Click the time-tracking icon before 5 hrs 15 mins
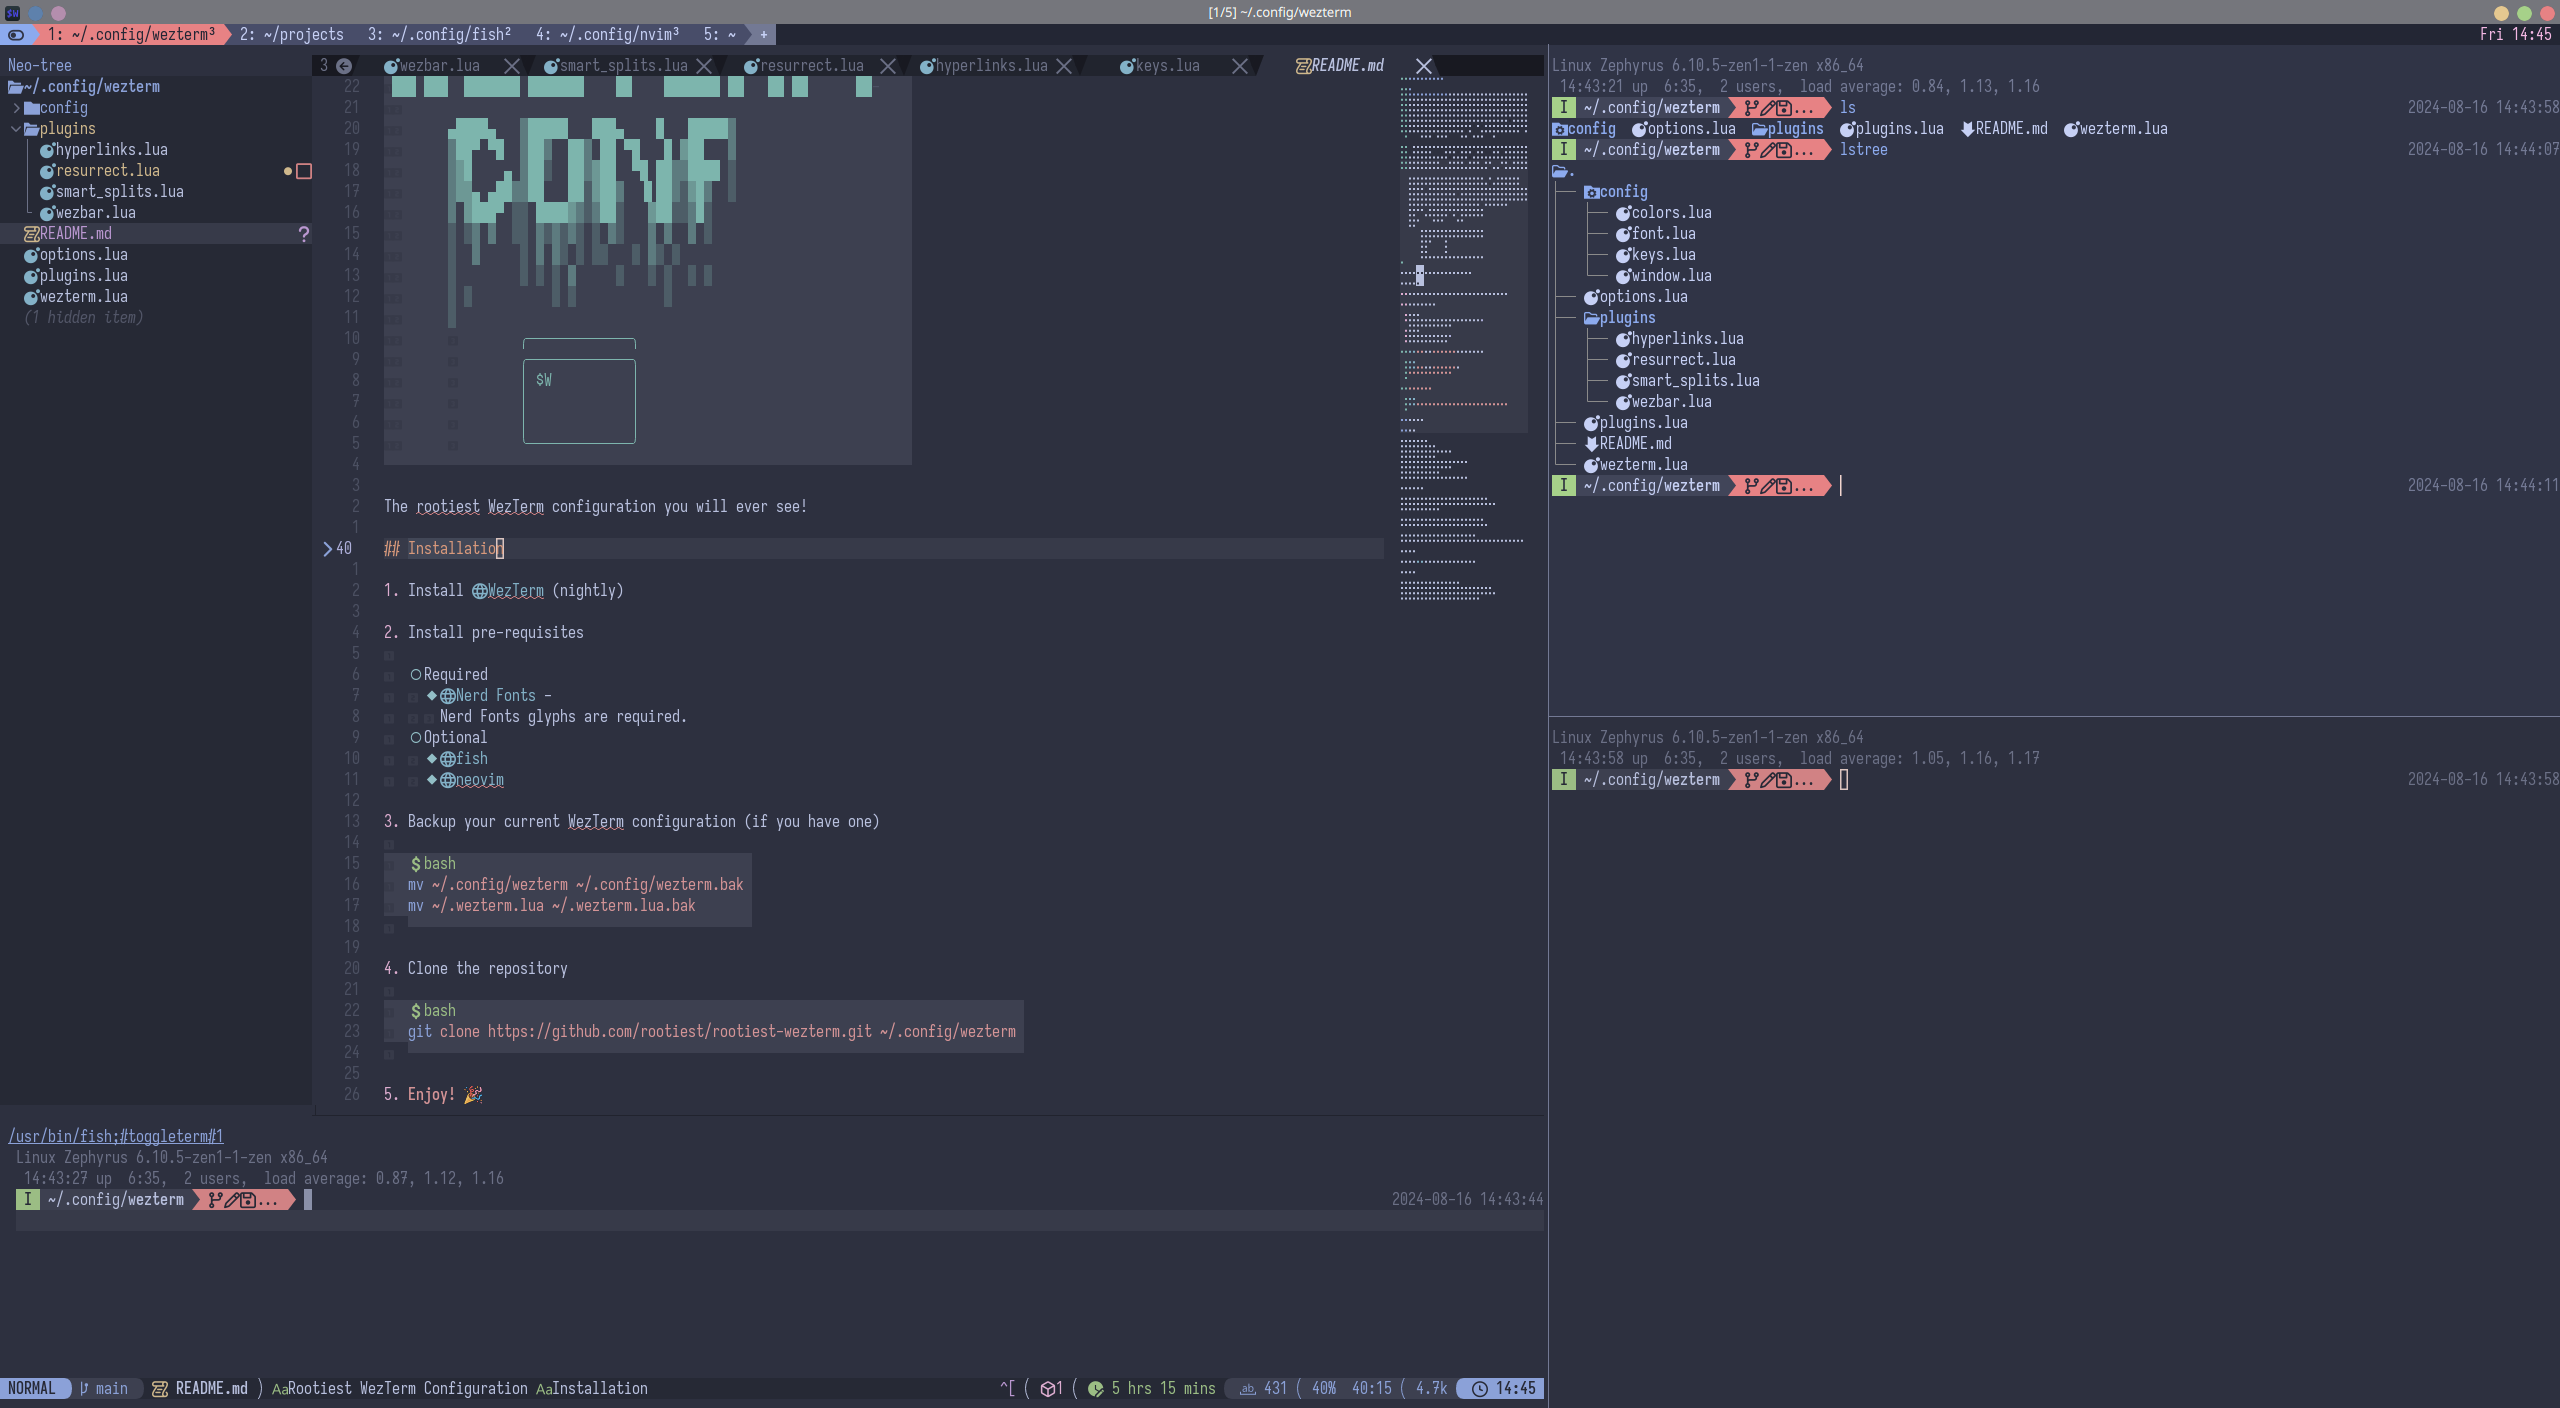 1096,1388
